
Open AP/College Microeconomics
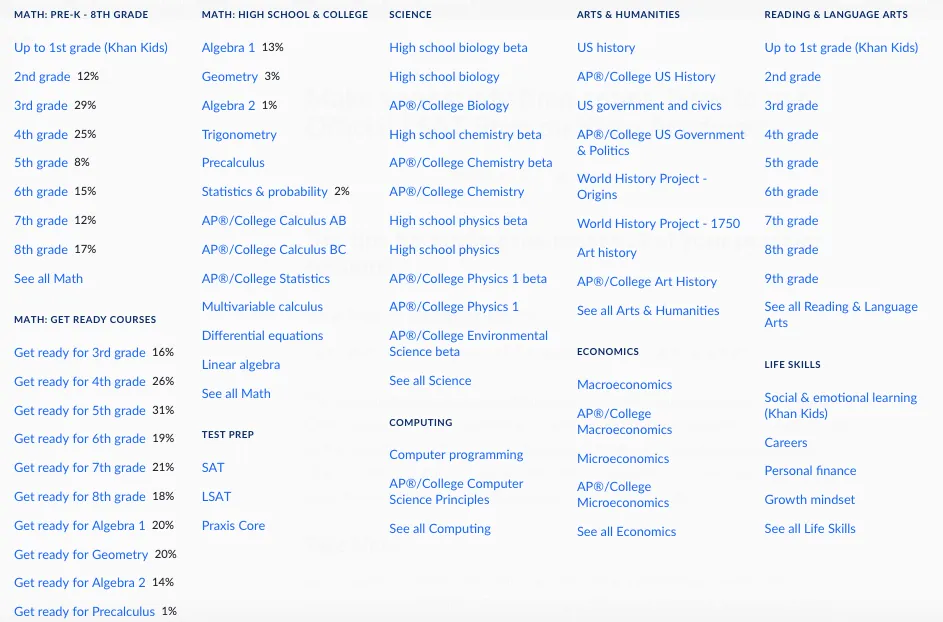[623, 494]
